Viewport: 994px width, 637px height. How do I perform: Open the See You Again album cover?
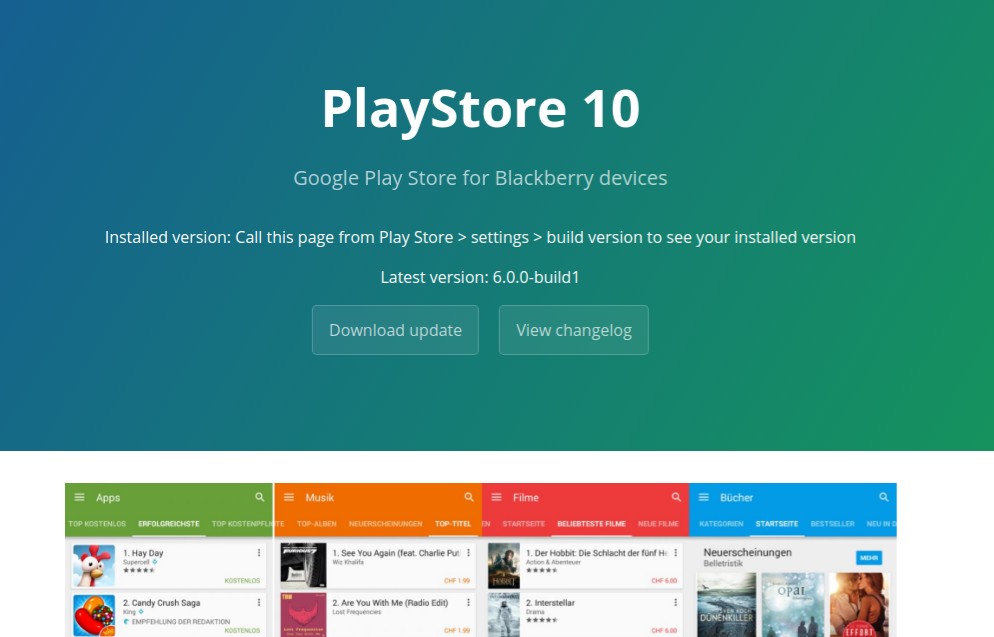303,565
